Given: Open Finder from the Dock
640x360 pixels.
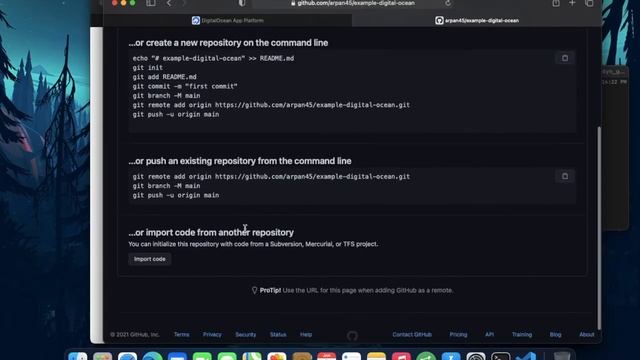Looking at the screenshot, I should [78, 356].
